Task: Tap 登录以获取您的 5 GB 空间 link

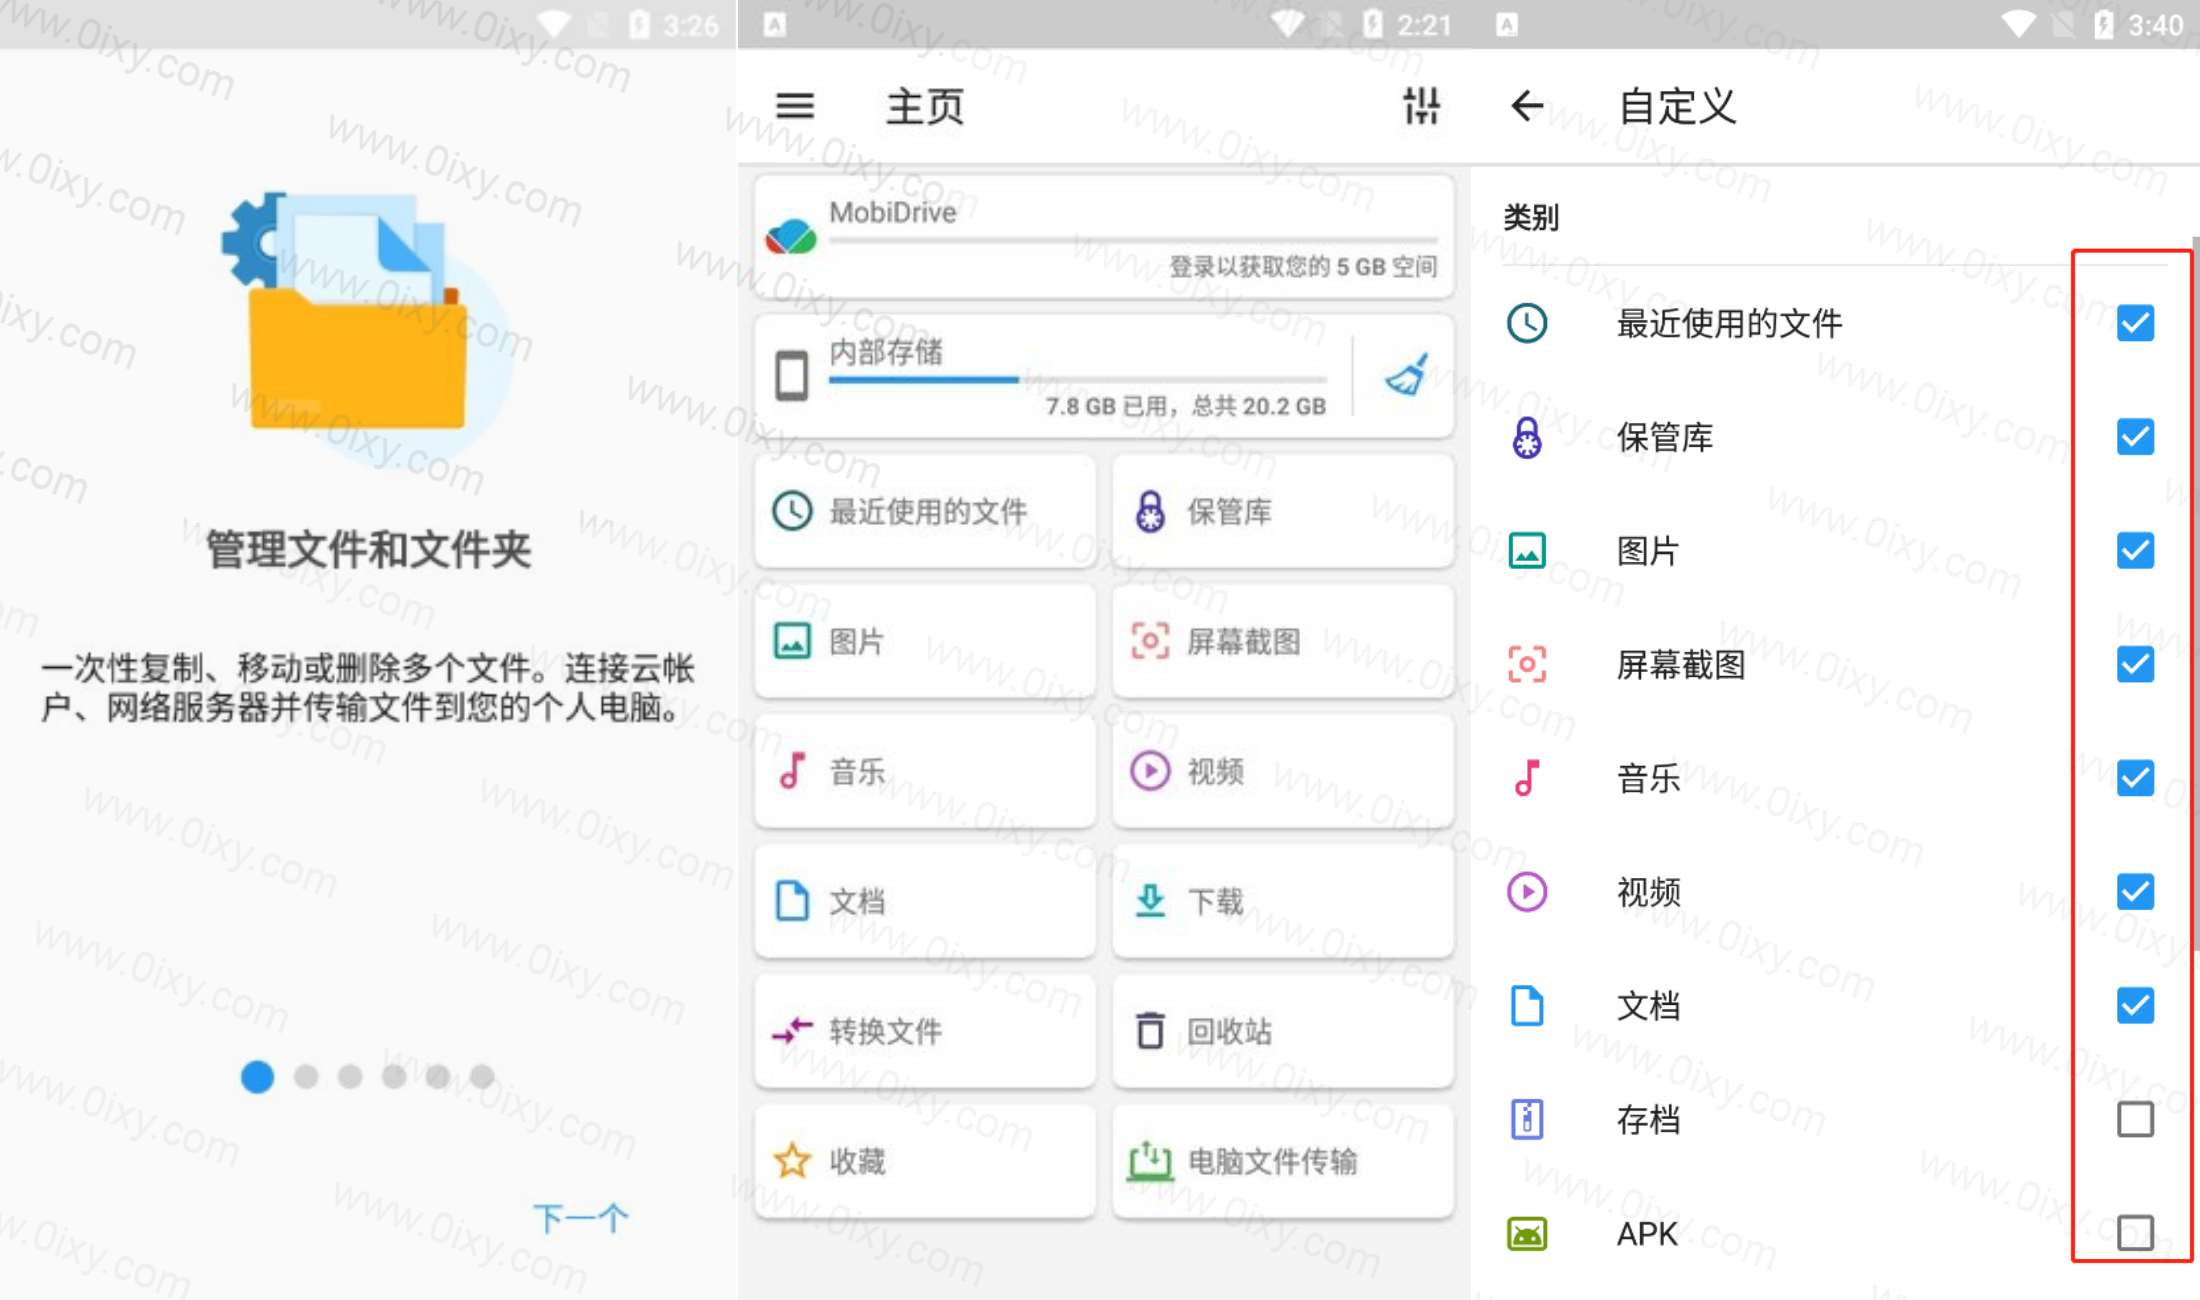Action: tap(1303, 267)
